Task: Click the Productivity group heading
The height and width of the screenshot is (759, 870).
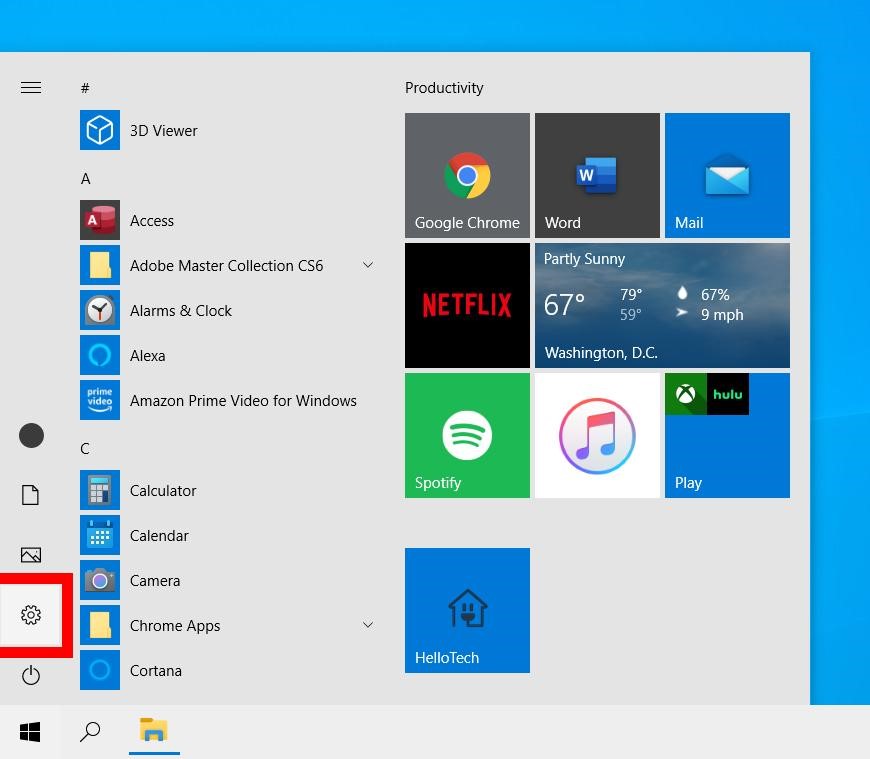Action: coord(444,88)
